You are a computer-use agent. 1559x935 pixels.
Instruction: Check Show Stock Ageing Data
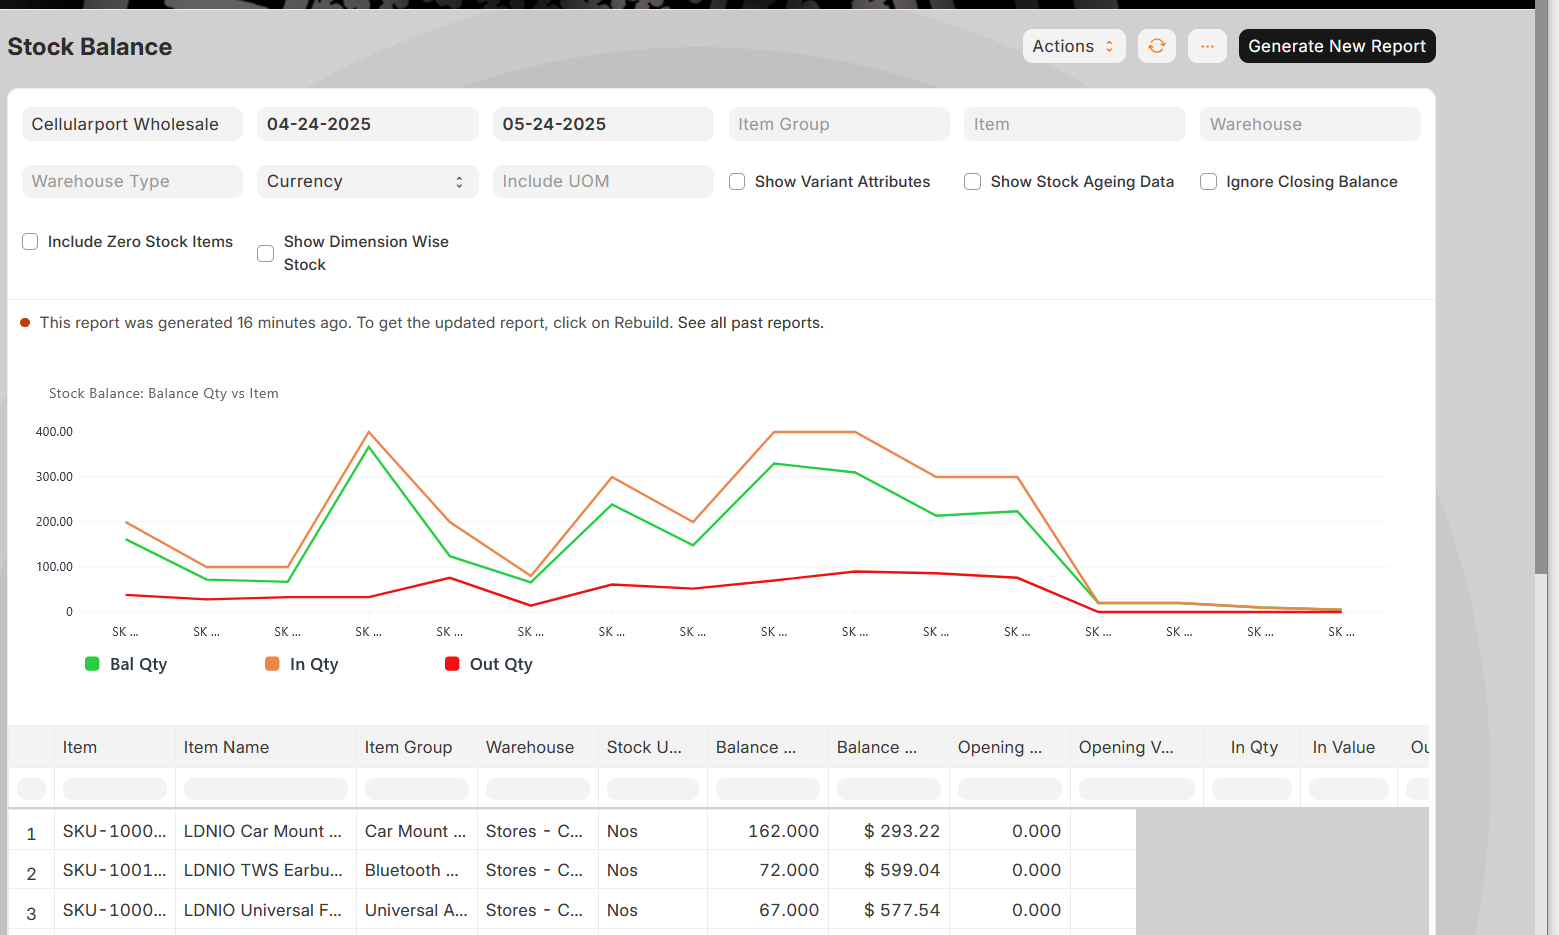pos(972,182)
